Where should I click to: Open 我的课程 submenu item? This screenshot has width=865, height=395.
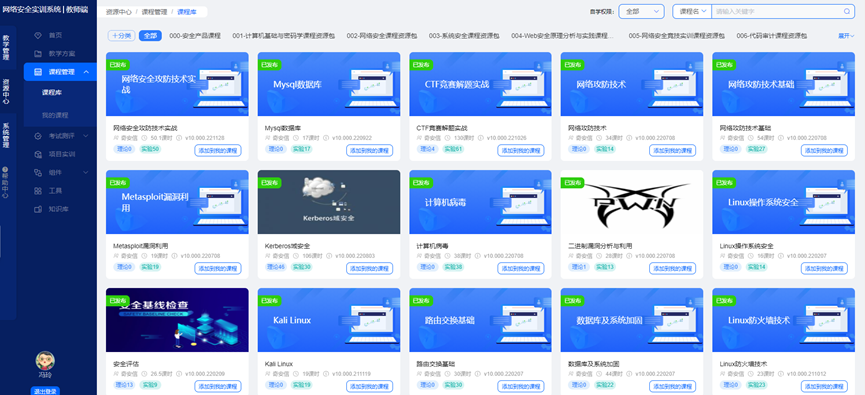click(55, 115)
